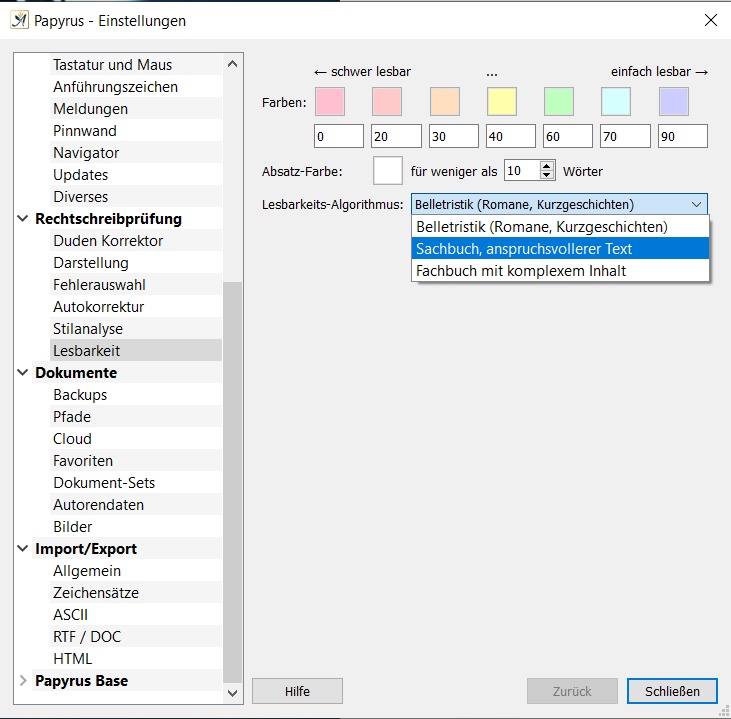The height and width of the screenshot is (719, 731).
Task: Open Dokument-Sets settings
Action: click(136, 483)
